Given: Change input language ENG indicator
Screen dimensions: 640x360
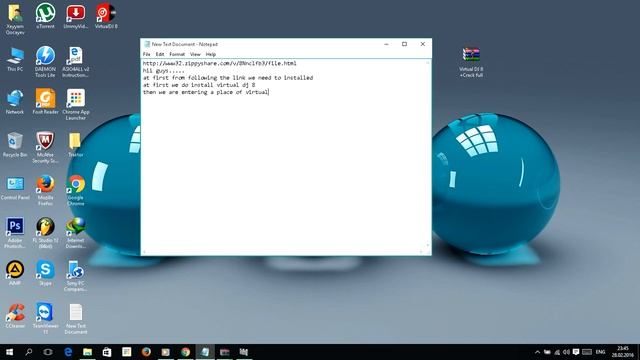Looking at the screenshot, I should coord(600,352).
